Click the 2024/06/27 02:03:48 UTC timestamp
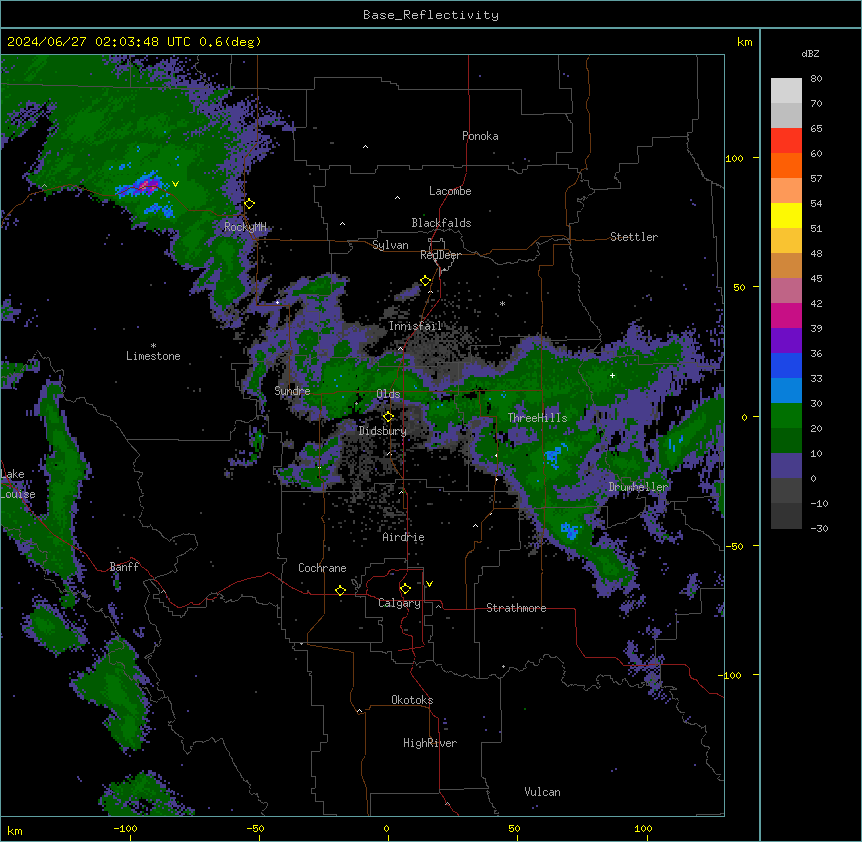This screenshot has width=862, height=842. 100,42
